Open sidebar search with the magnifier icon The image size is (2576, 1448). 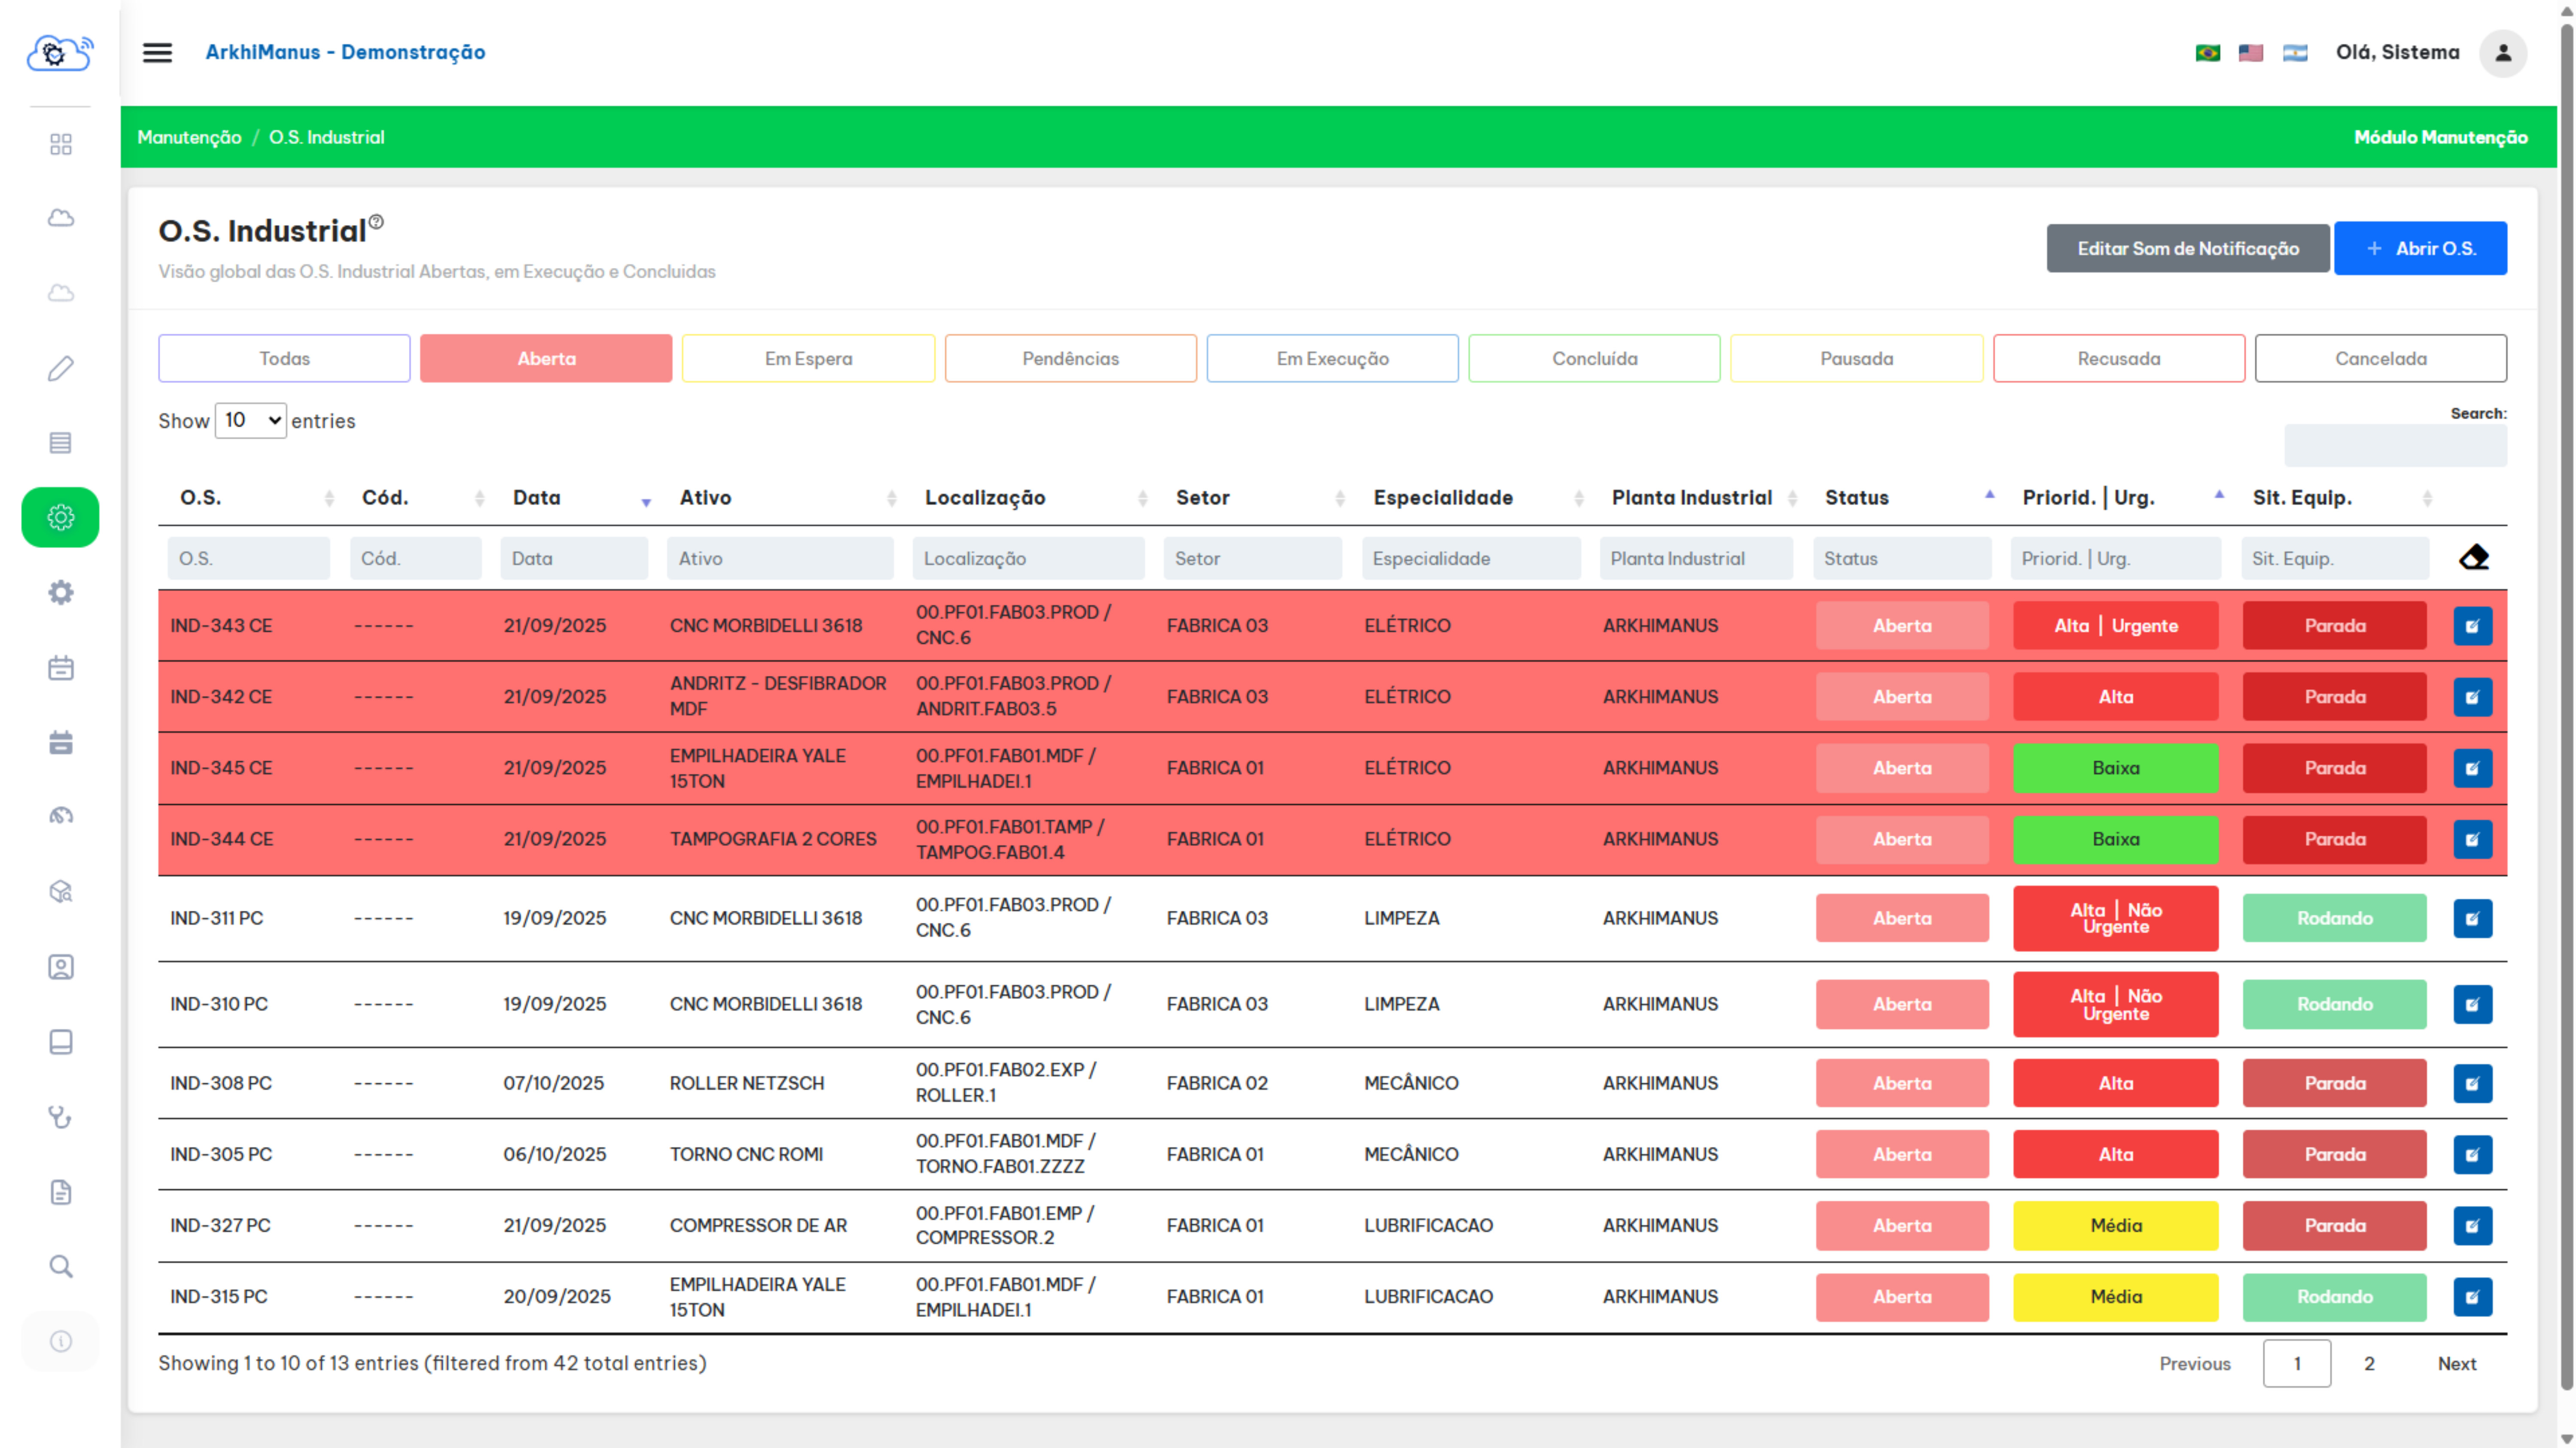[x=60, y=1266]
